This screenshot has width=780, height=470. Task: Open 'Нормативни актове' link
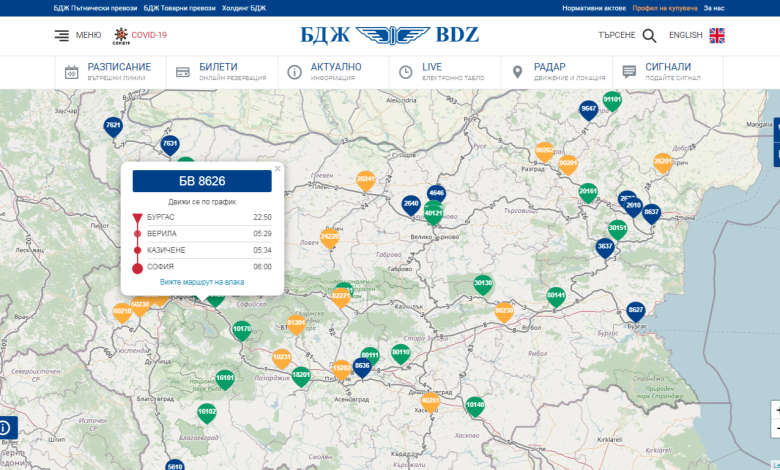tap(594, 8)
